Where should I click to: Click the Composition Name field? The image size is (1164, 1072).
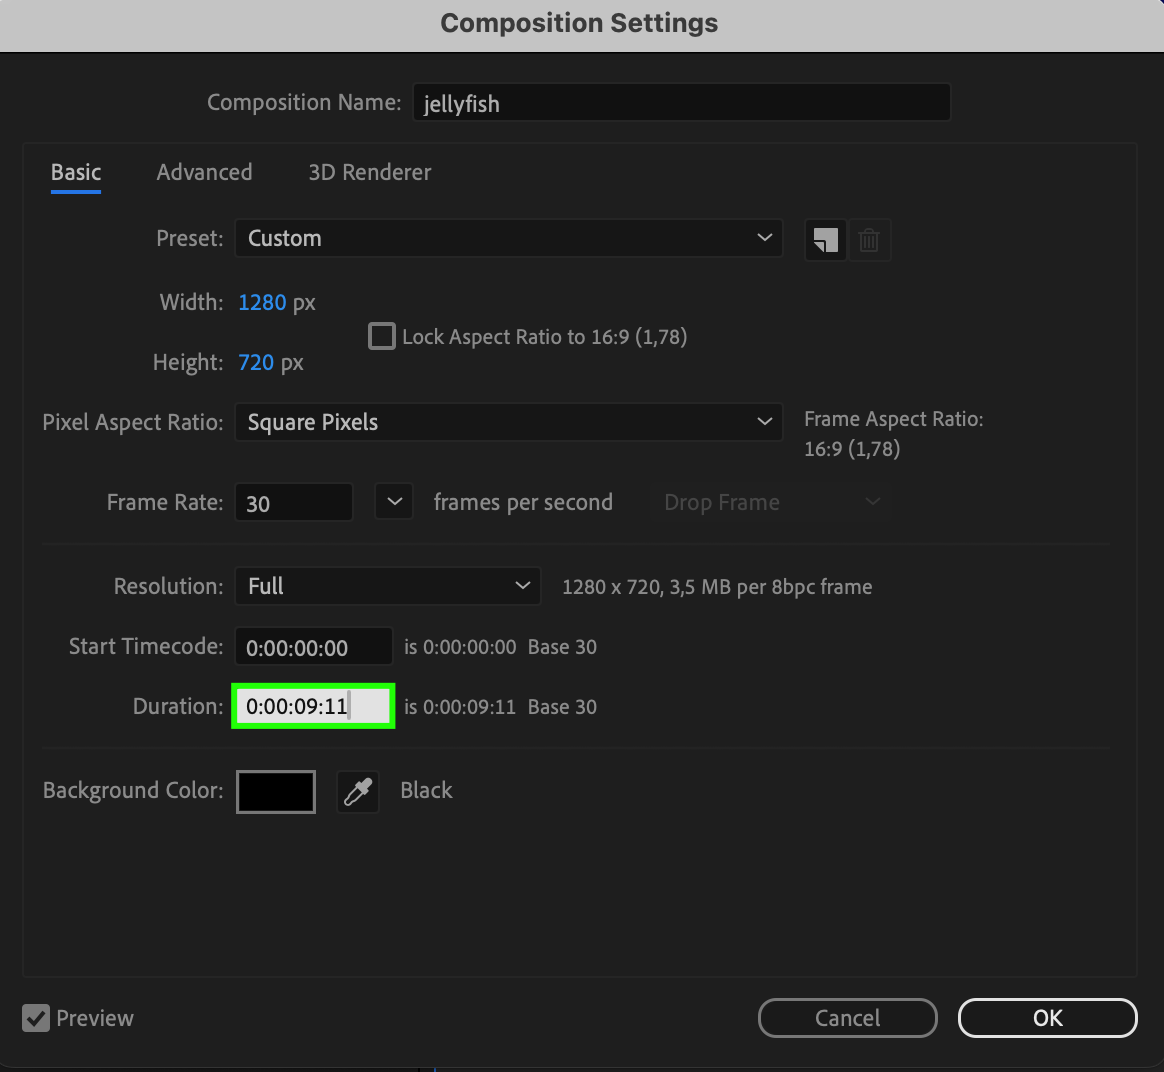pyautogui.click(x=680, y=103)
